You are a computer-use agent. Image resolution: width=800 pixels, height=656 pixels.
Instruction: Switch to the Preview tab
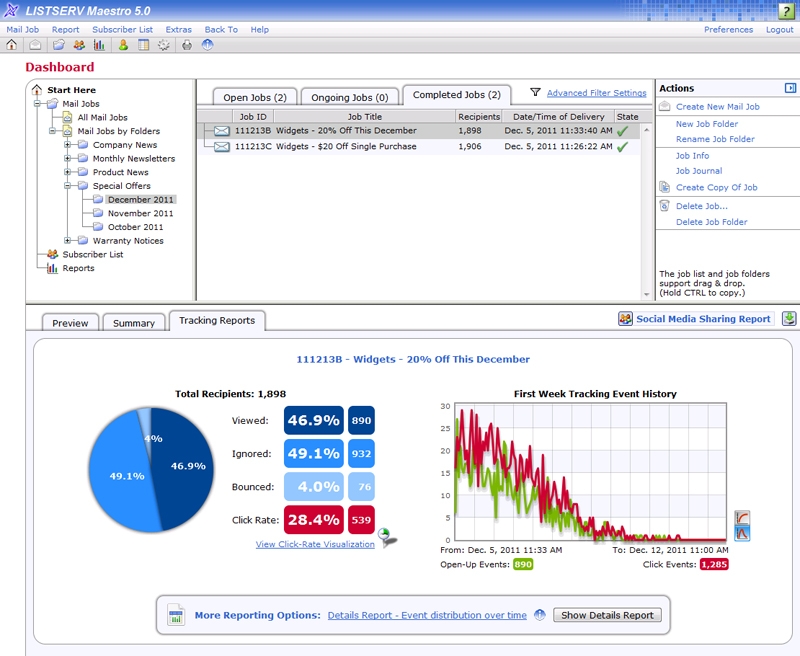point(70,323)
